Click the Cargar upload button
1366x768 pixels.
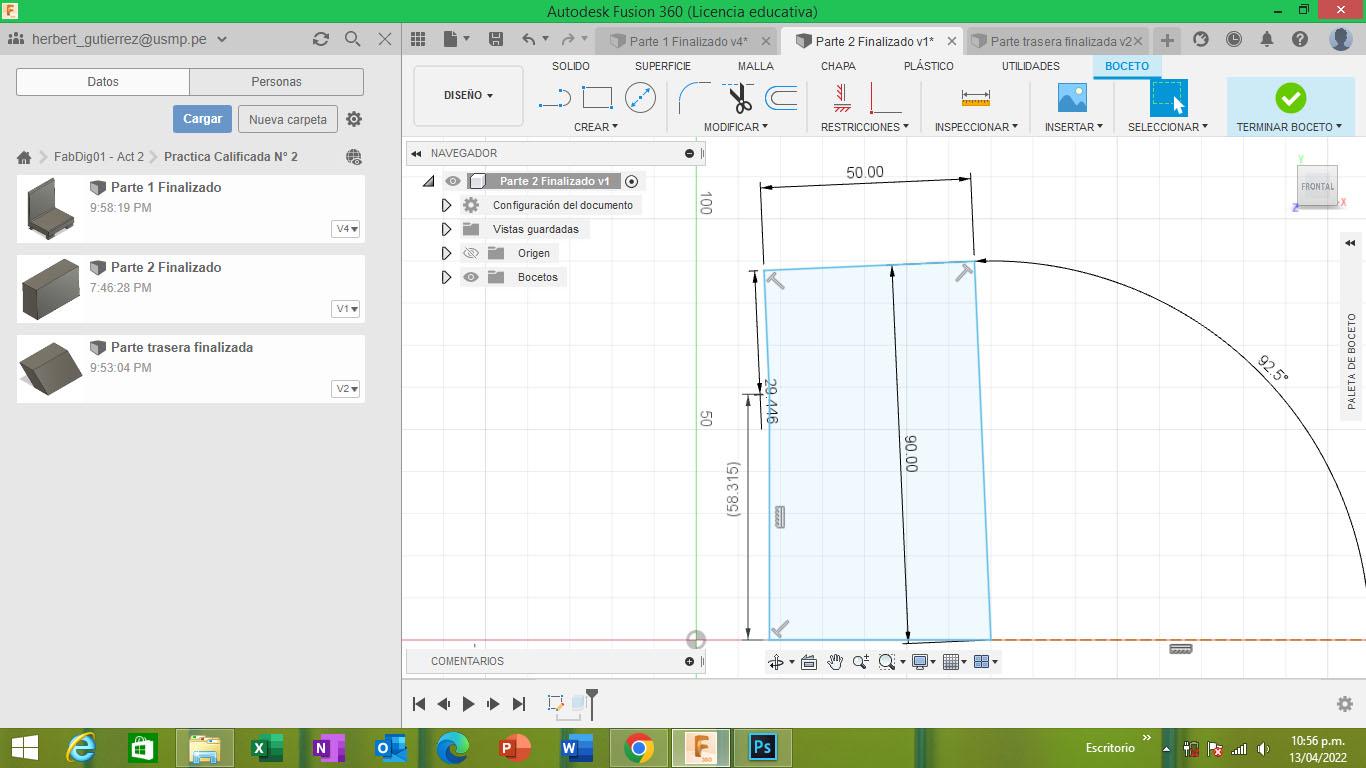[202, 119]
